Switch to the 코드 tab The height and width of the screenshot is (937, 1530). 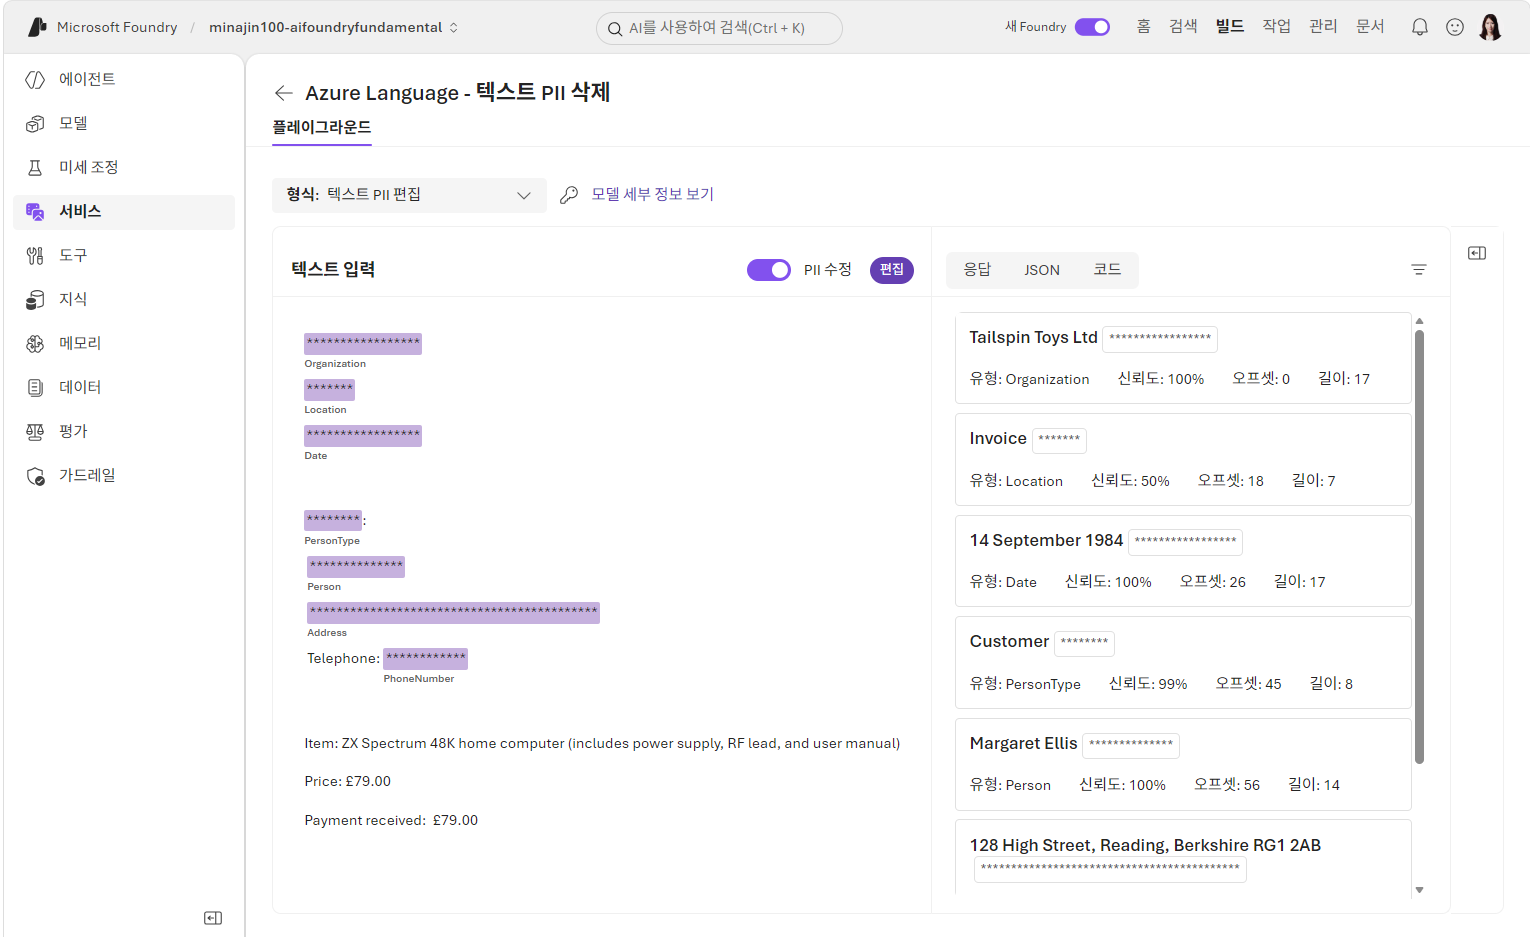(1107, 270)
